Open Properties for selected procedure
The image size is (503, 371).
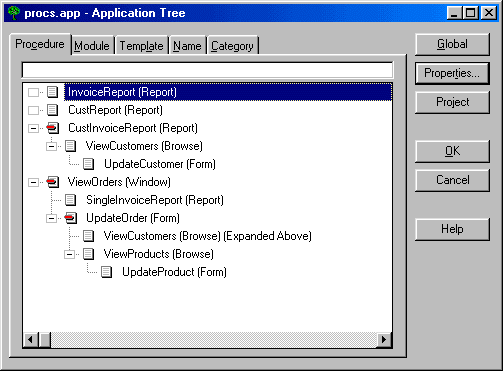(452, 73)
